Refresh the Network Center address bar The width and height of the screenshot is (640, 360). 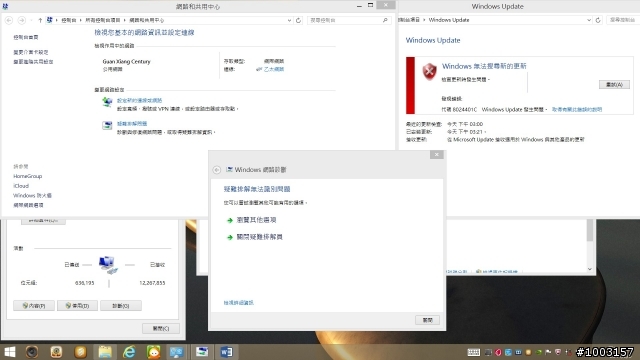coord(298,20)
